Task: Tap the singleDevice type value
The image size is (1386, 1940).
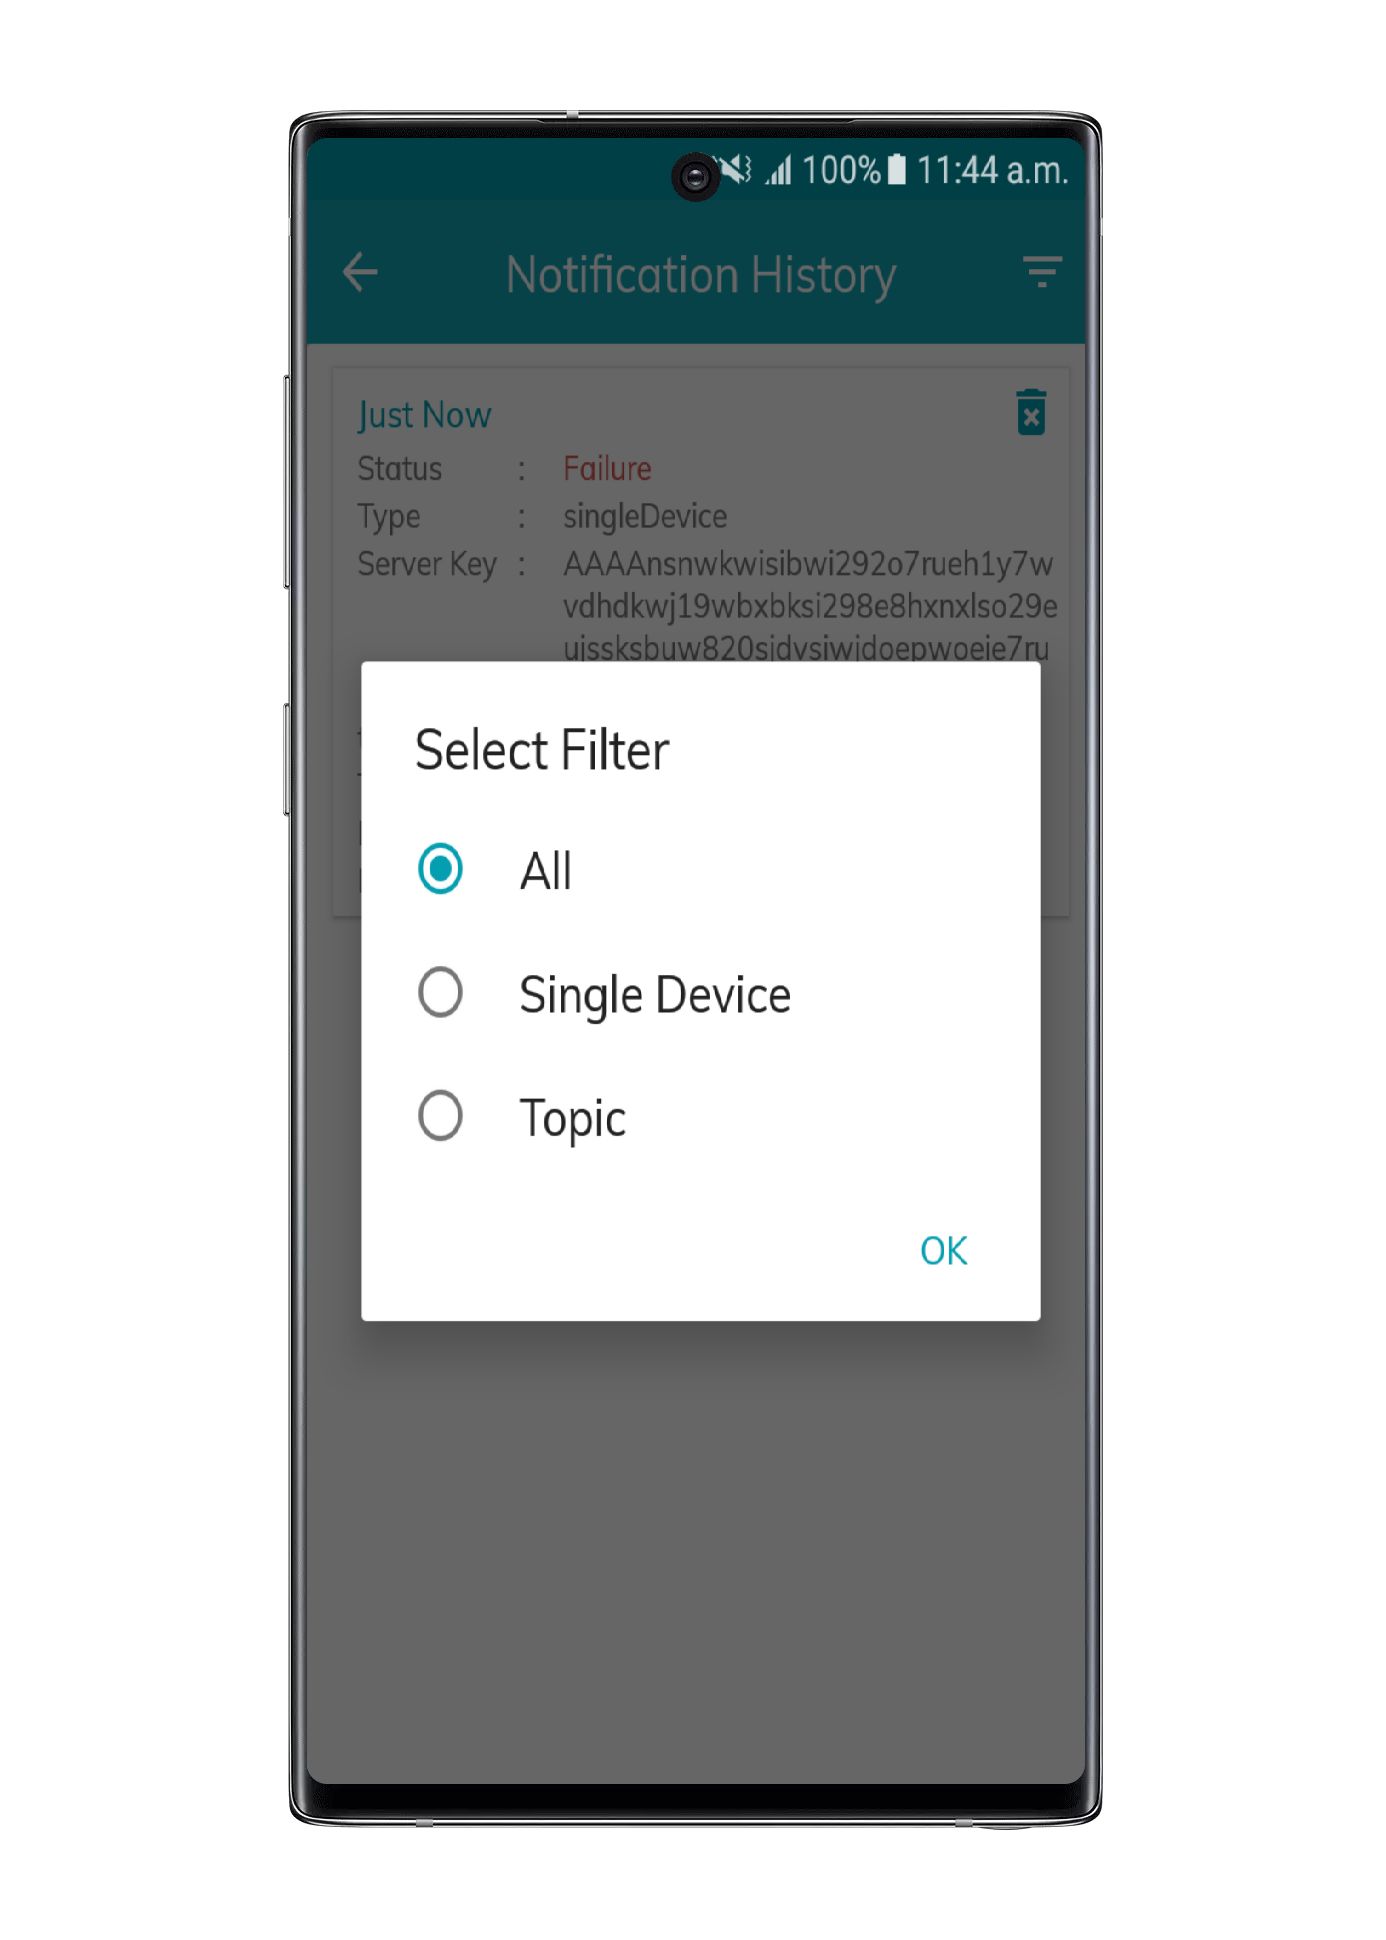Action: (645, 517)
